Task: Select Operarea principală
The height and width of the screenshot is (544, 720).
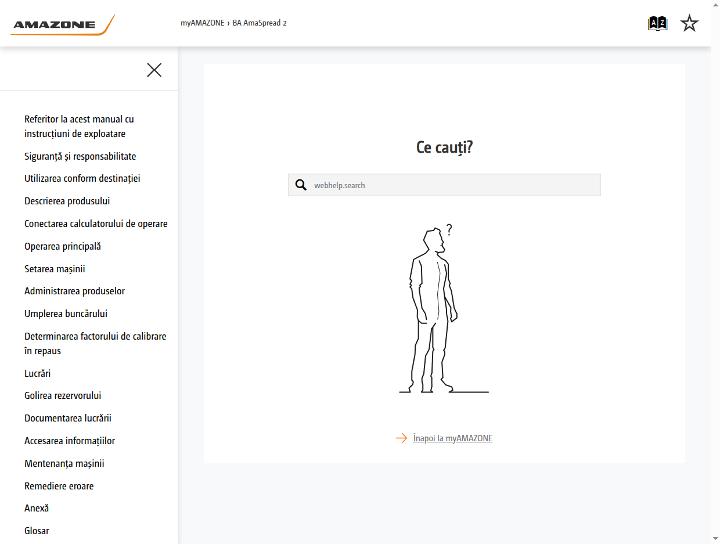Action: pos(62,246)
